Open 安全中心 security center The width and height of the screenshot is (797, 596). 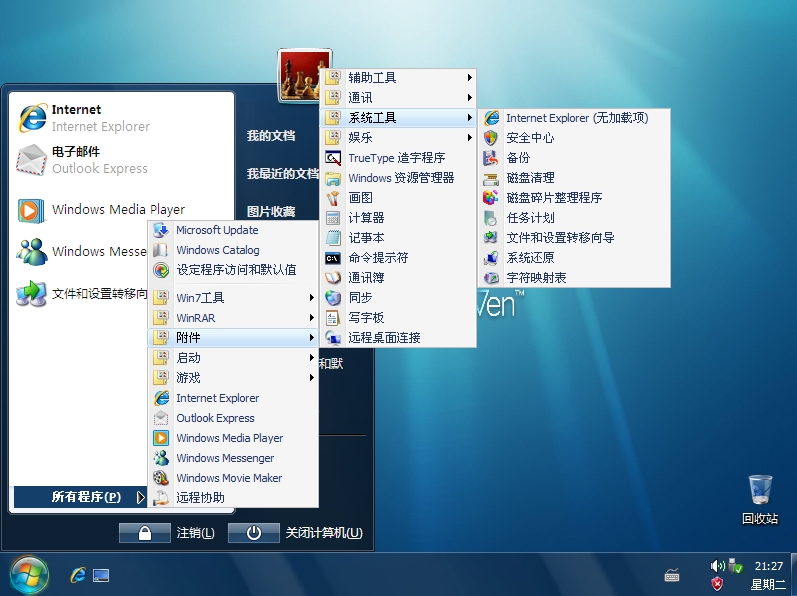pyautogui.click(x=574, y=138)
